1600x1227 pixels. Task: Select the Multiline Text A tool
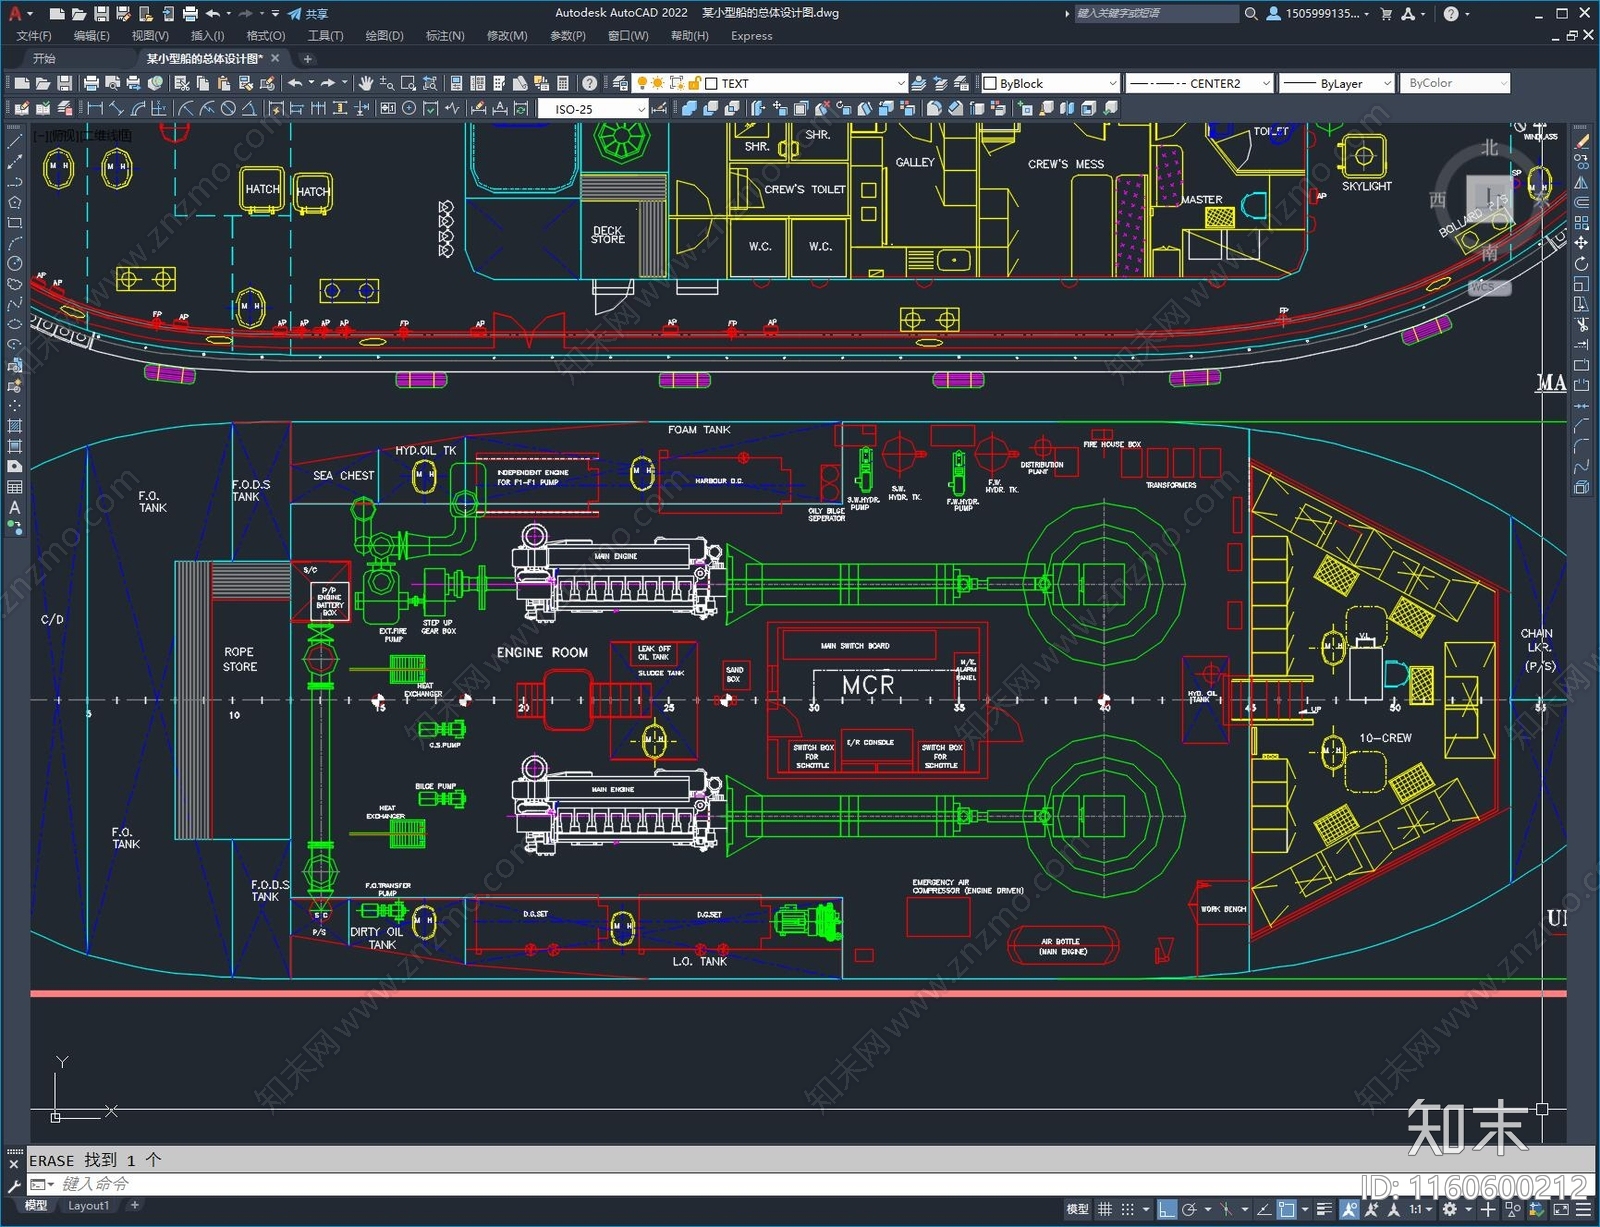pyautogui.click(x=14, y=508)
